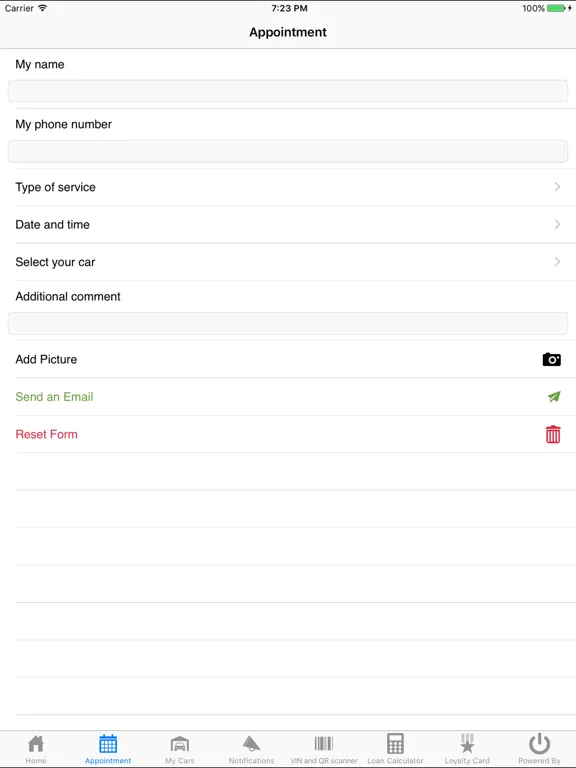This screenshot has width=576, height=768.
Task: Focus the Additional comment text field
Action: tap(288, 324)
